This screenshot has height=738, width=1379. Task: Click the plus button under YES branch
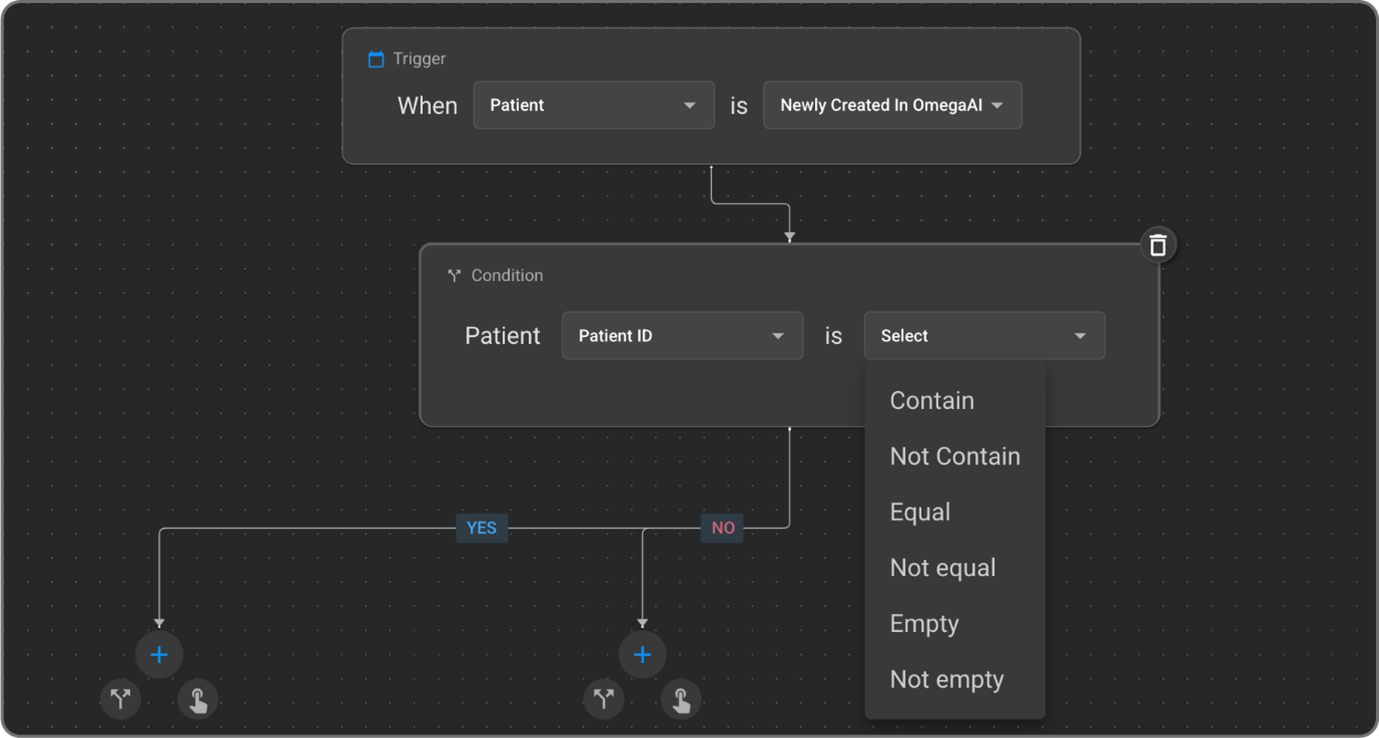tap(159, 655)
